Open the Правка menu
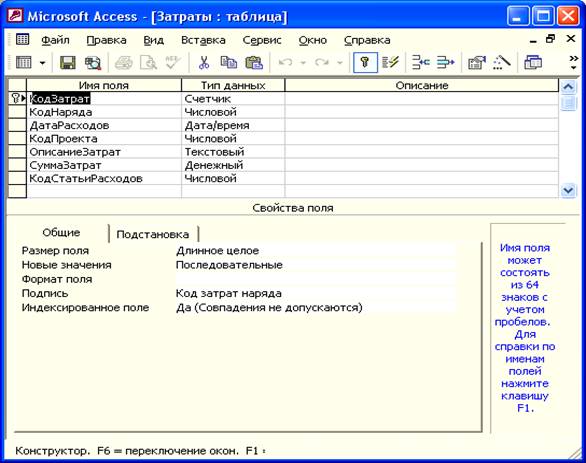 coord(107,40)
